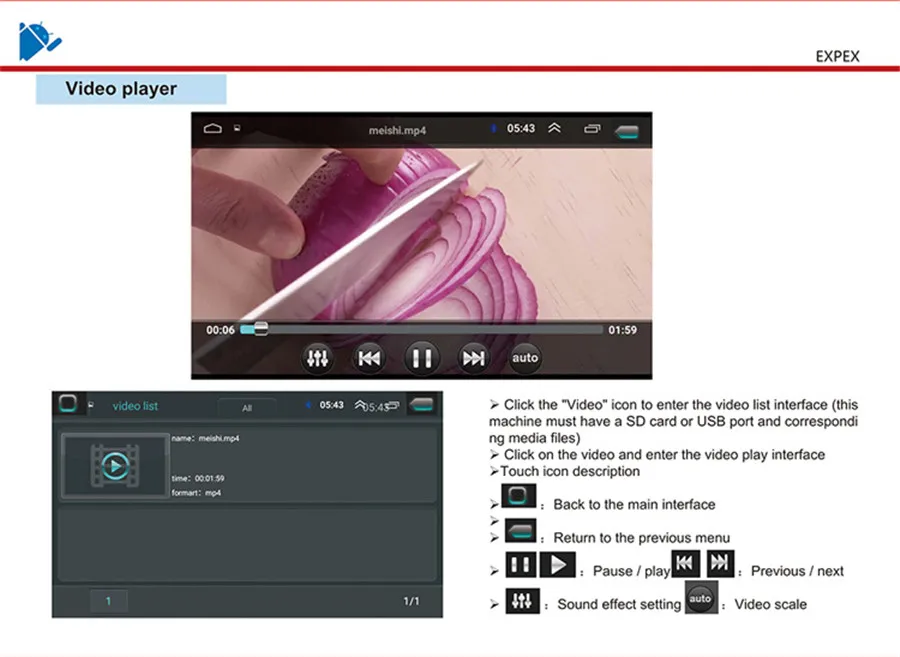
Task: Click the meishi.mp4 name entry
Action: pyautogui.click(x=205, y=438)
